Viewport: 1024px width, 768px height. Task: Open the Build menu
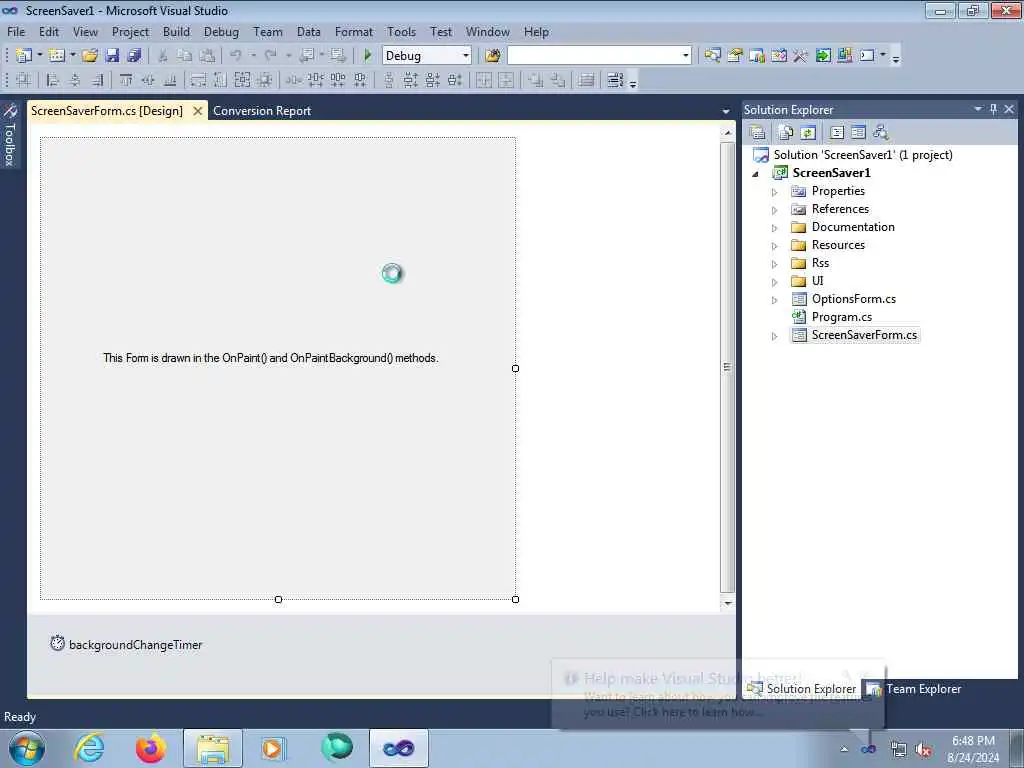(176, 31)
